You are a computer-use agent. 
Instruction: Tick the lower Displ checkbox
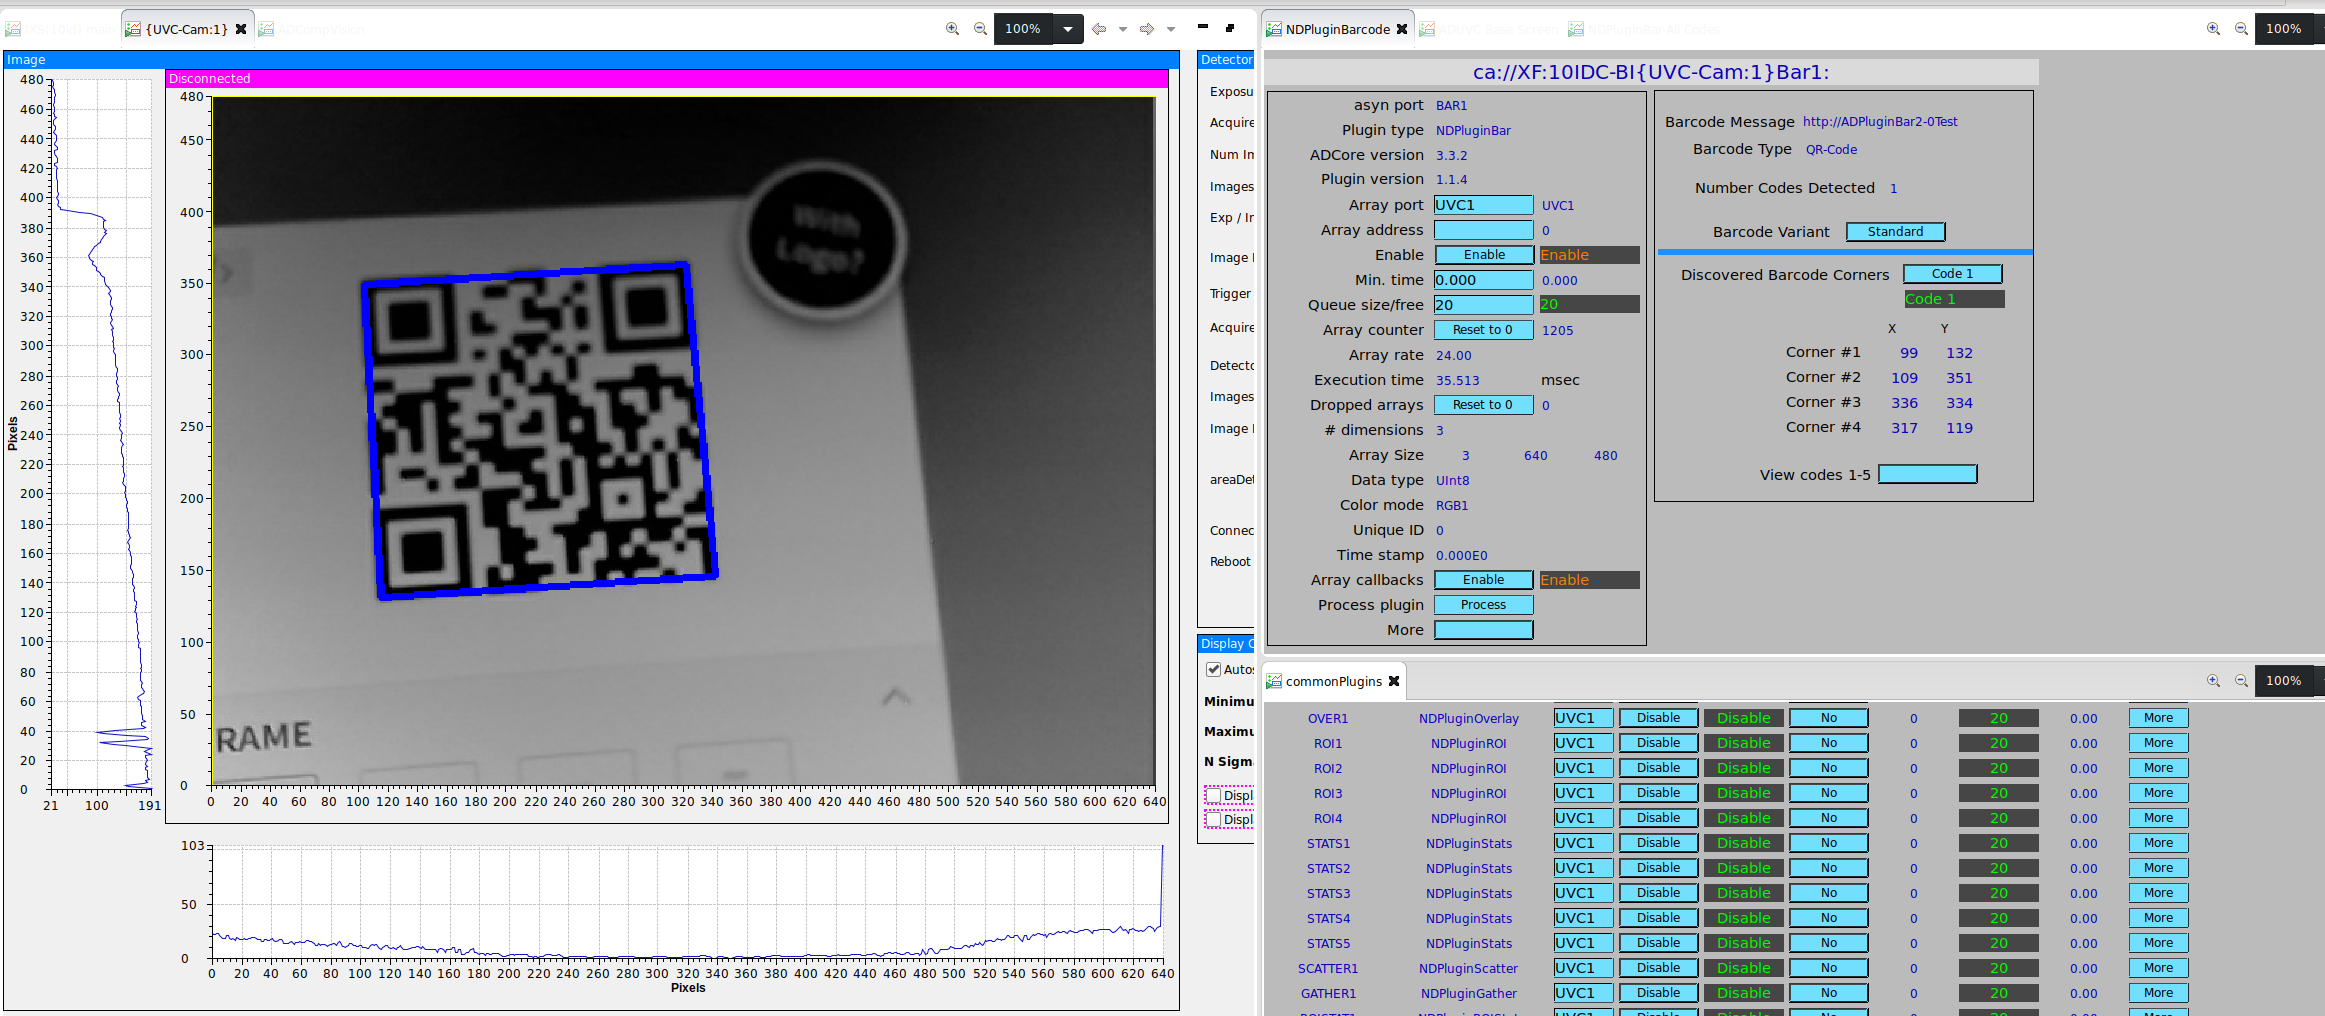click(x=1213, y=820)
